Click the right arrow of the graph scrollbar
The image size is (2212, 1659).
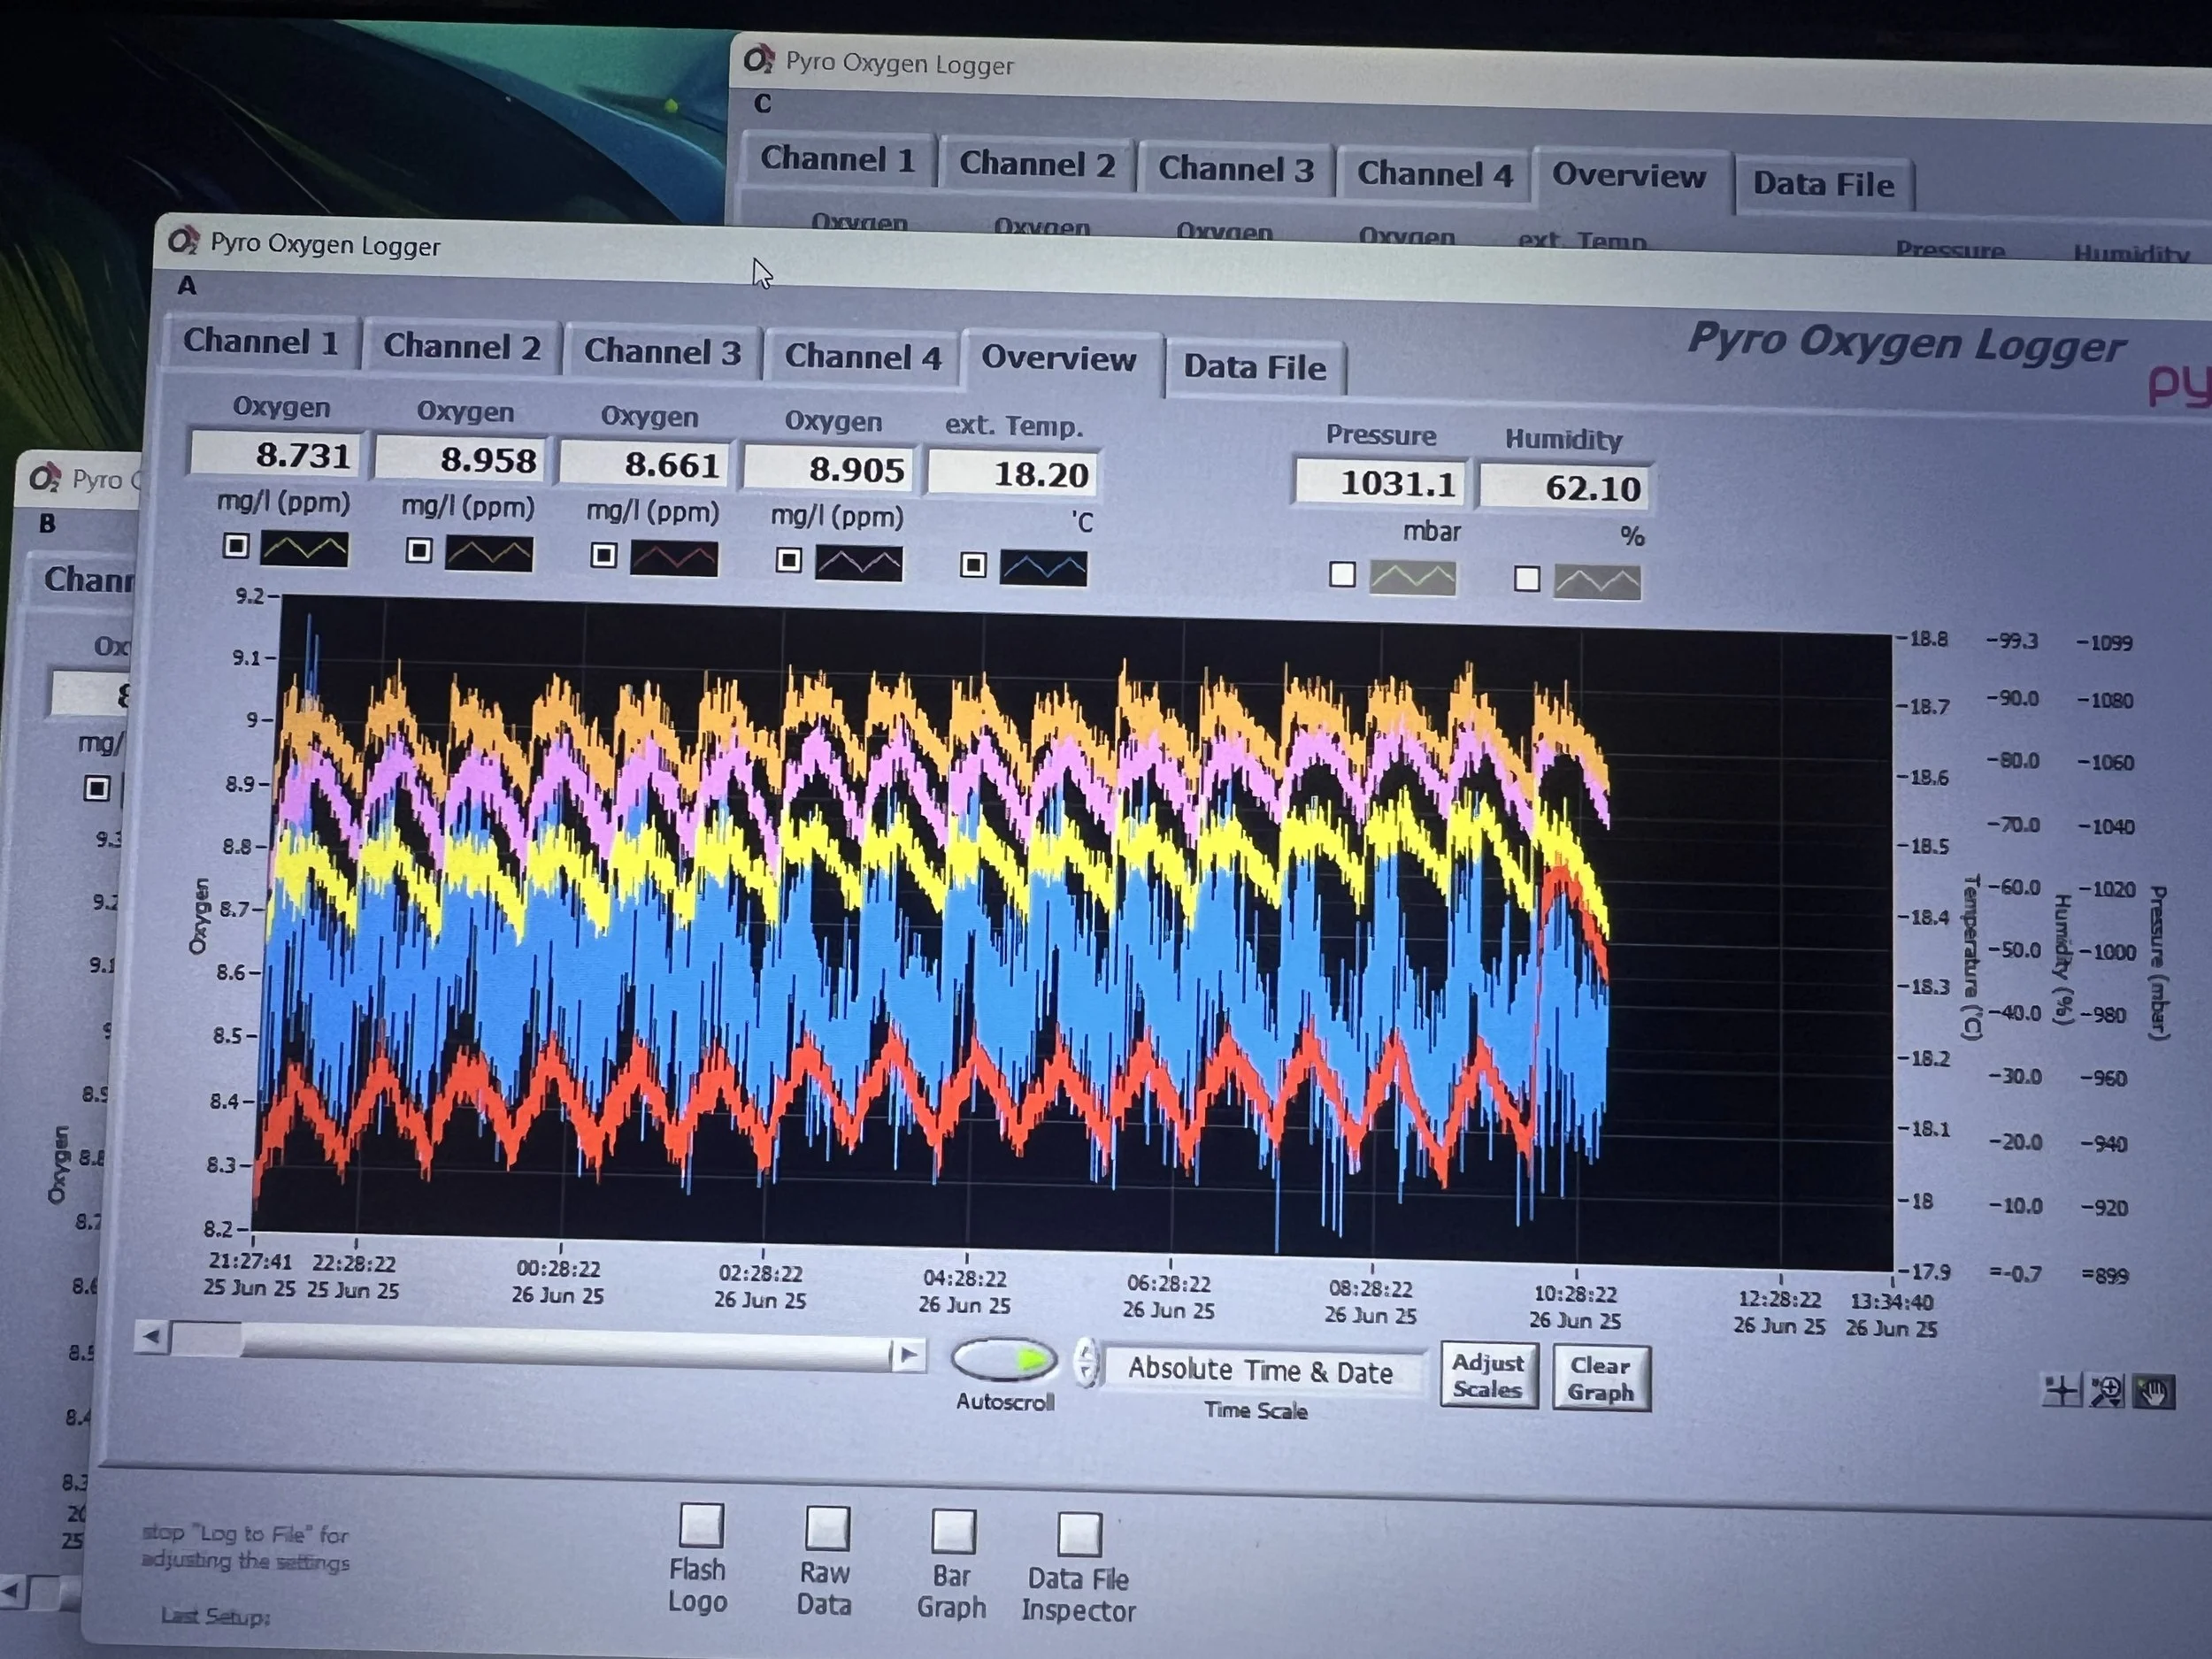tap(908, 1355)
